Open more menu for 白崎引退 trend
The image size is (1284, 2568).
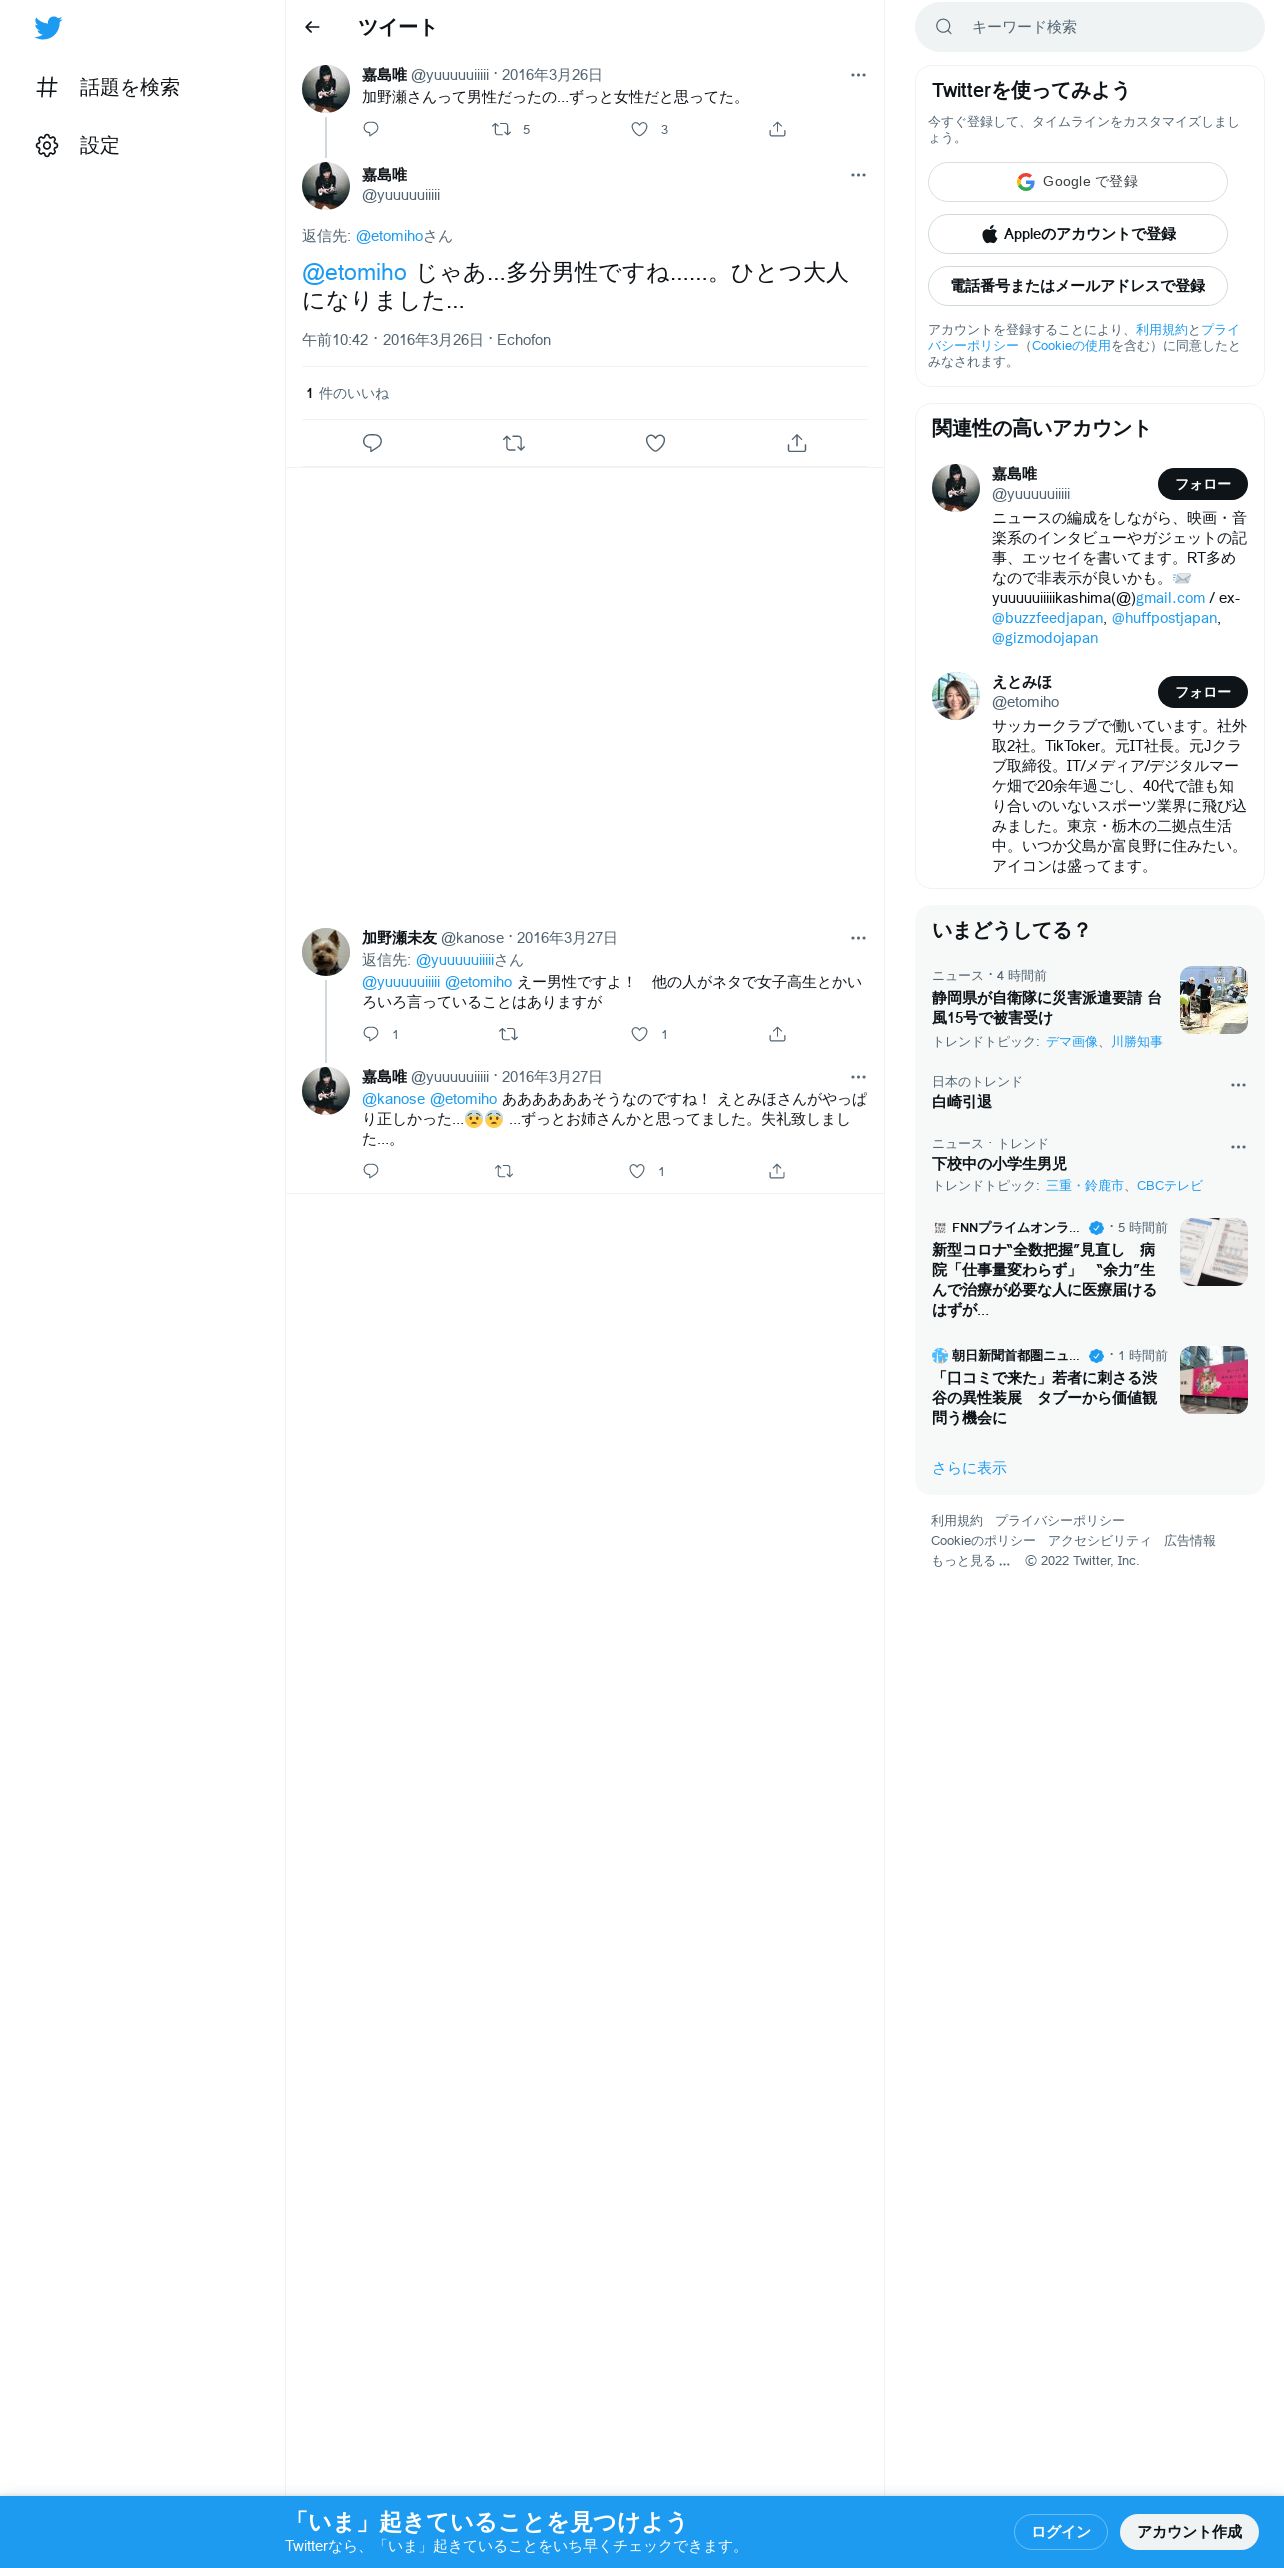coord(1238,1085)
